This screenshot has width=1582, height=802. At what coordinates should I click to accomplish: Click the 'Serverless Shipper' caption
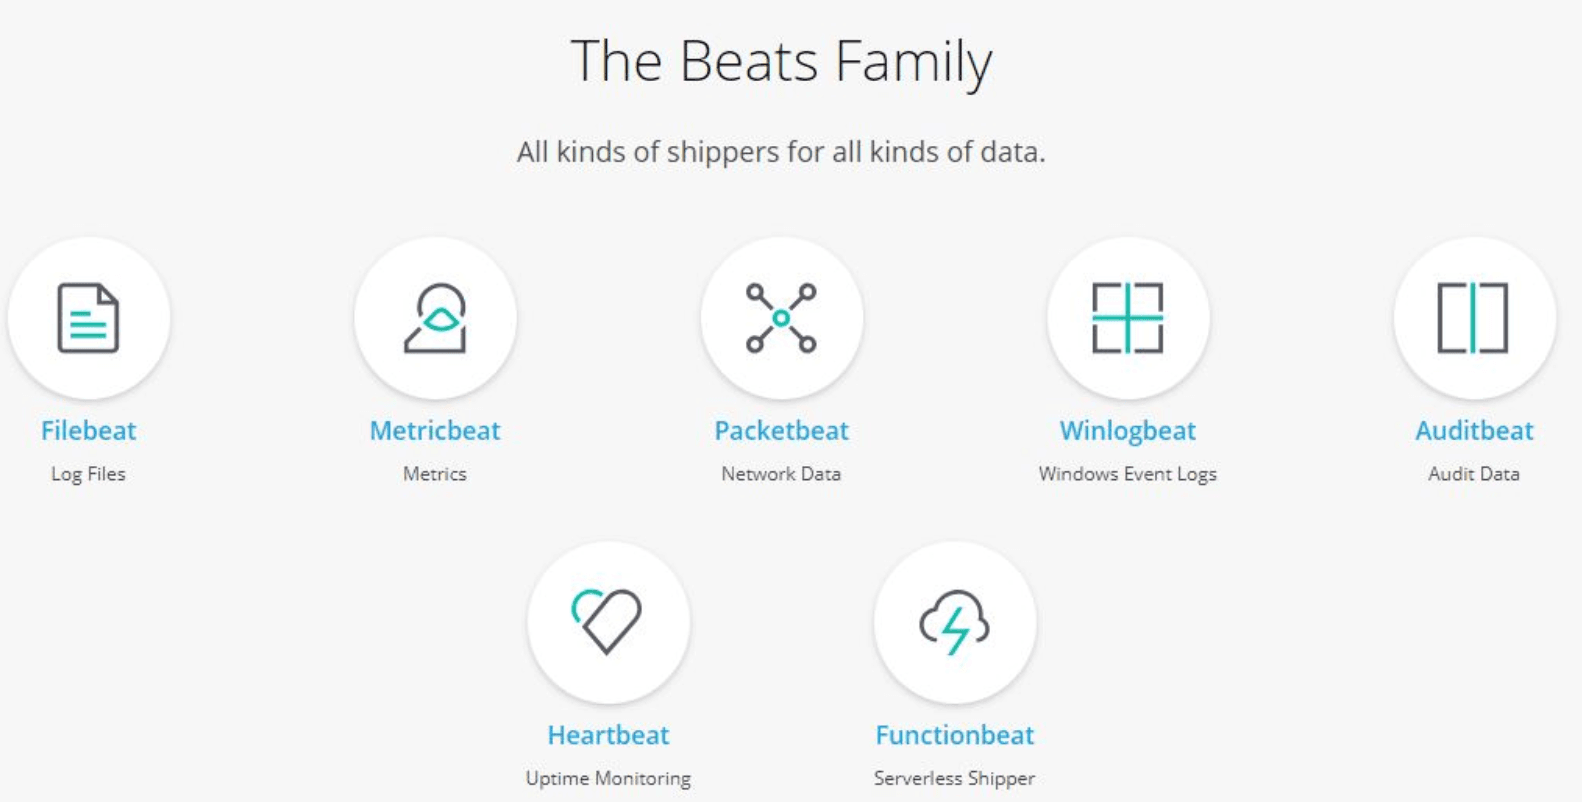click(954, 778)
